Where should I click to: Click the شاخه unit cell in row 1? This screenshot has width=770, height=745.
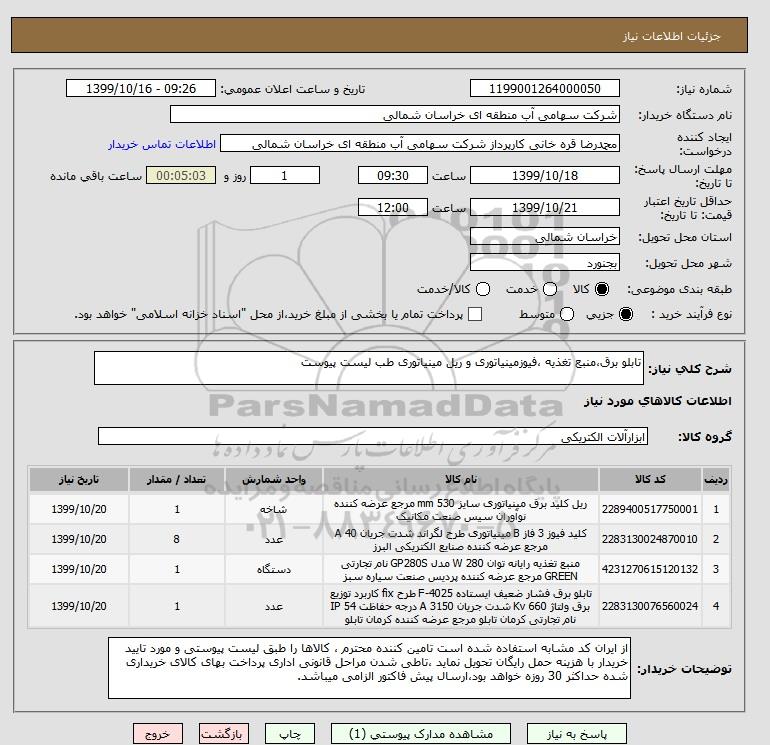click(274, 509)
